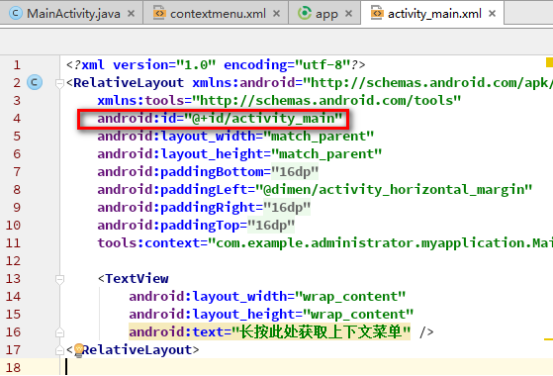Click layout_height="wrap_content" on line 15
This screenshot has height=376, width=553.
click(303, 314)
